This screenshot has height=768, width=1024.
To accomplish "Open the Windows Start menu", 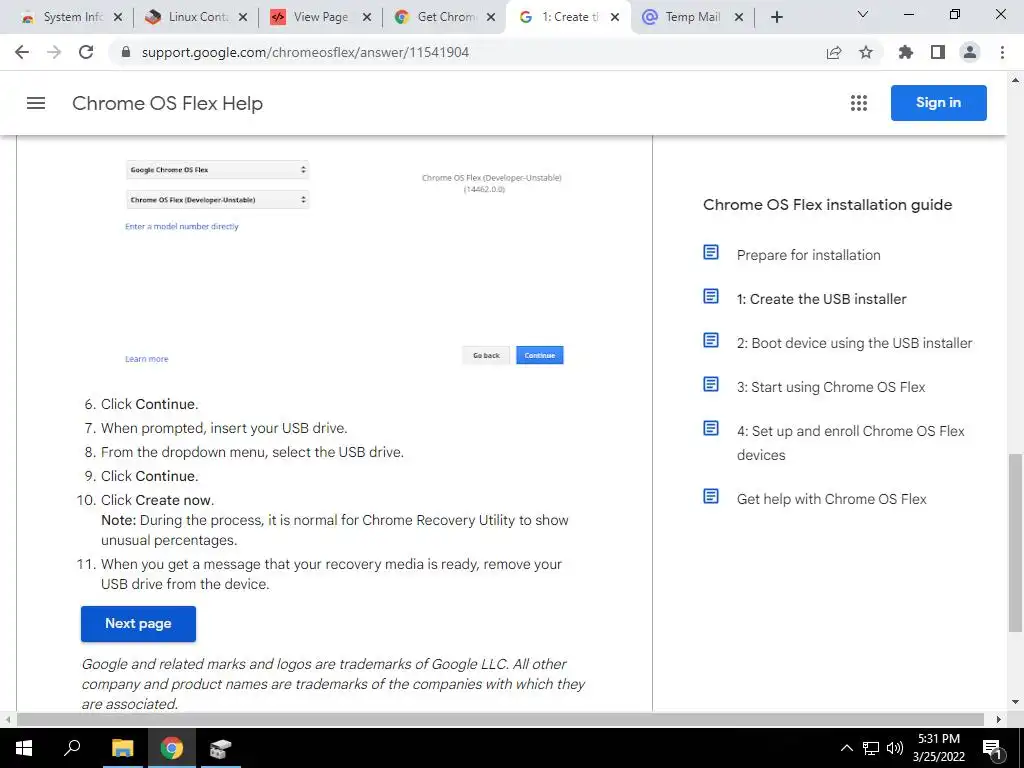I will (23, 748).
